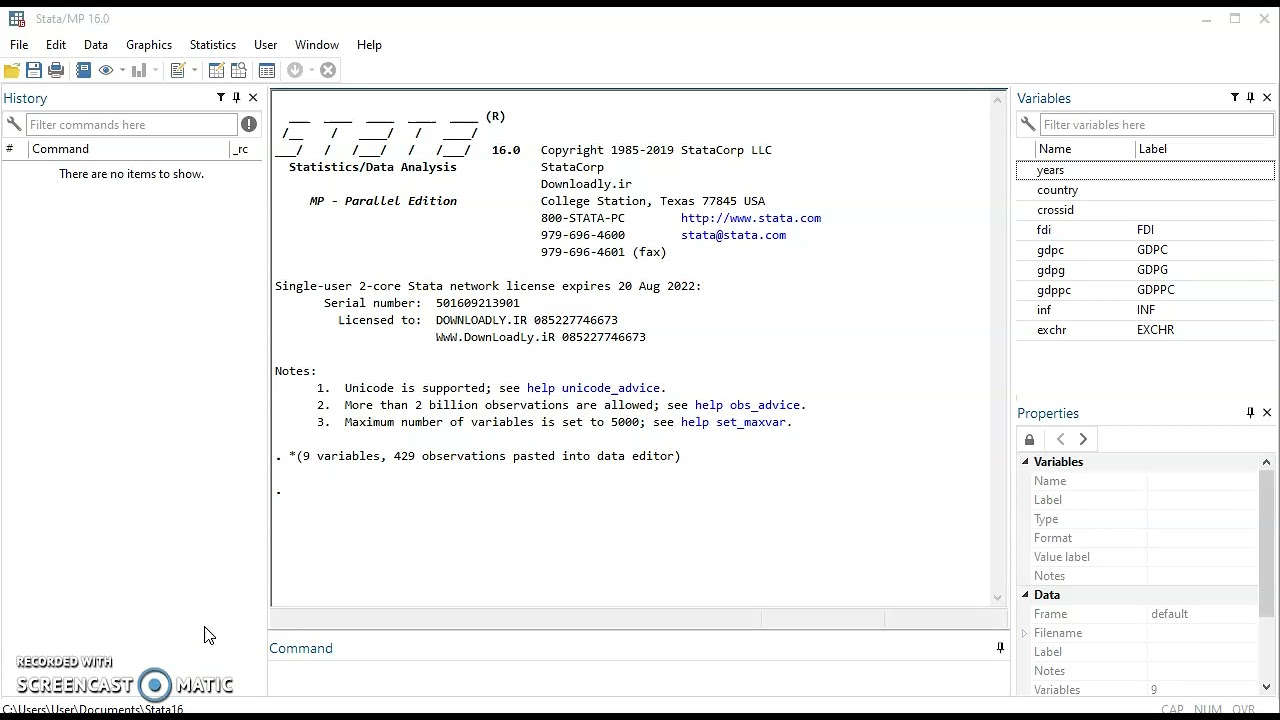Image resolution: width=1280 pixels, height=720 pixels.
Task: Open the Data menu
Action: click(96, 45)
